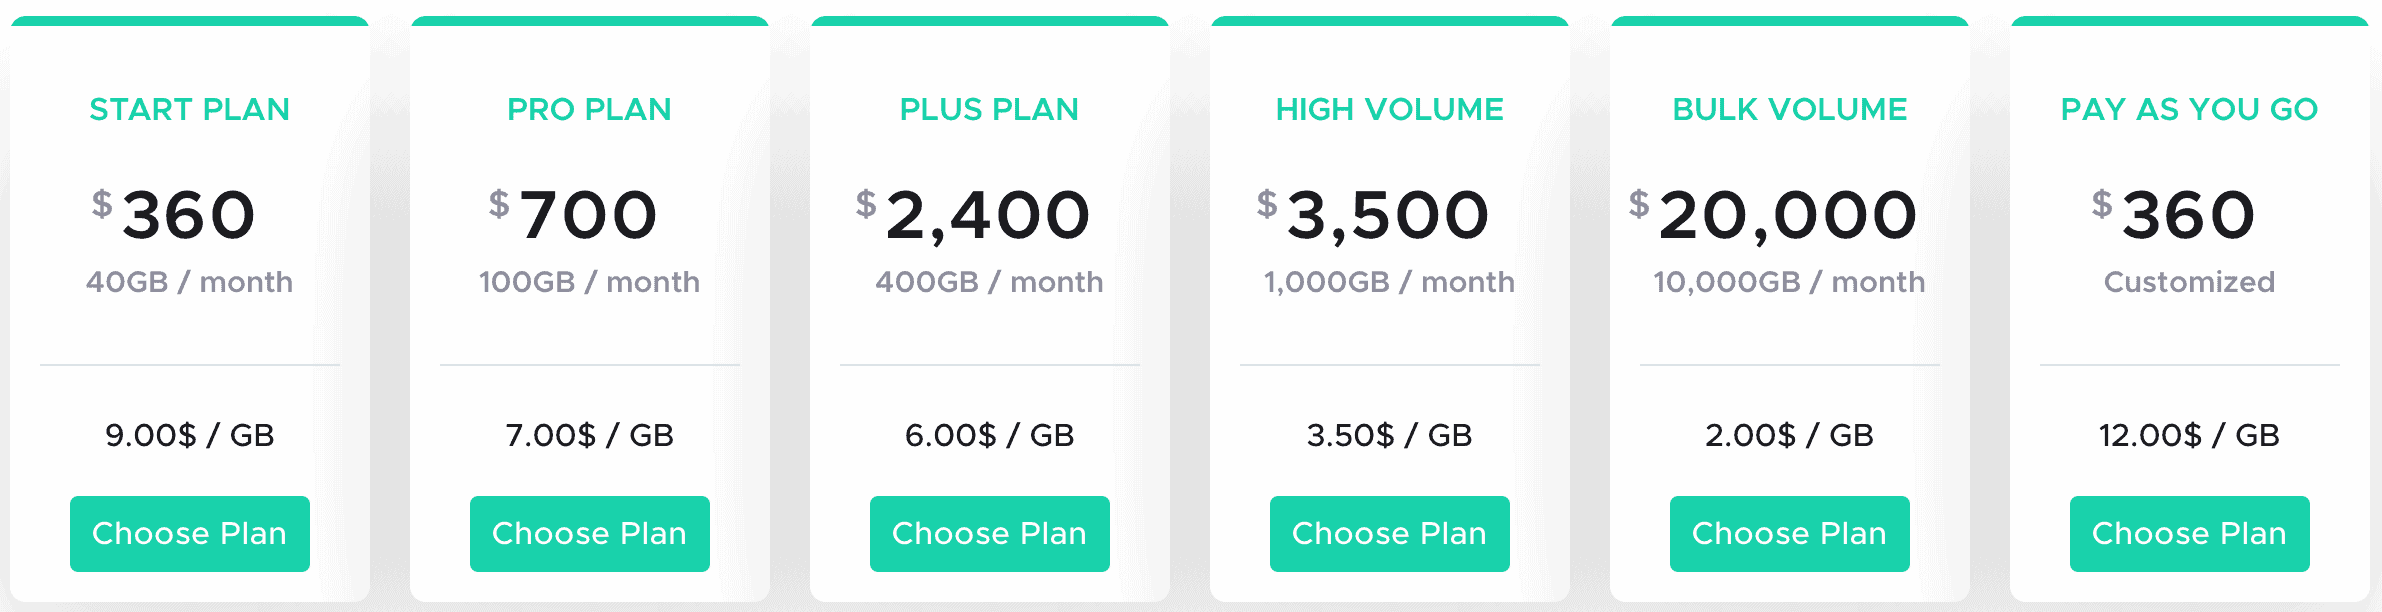Viewport: 2382px width, 612px height.
Task: Click the 3.50$ / GB rate
Action: click(x=1390, y=435)
